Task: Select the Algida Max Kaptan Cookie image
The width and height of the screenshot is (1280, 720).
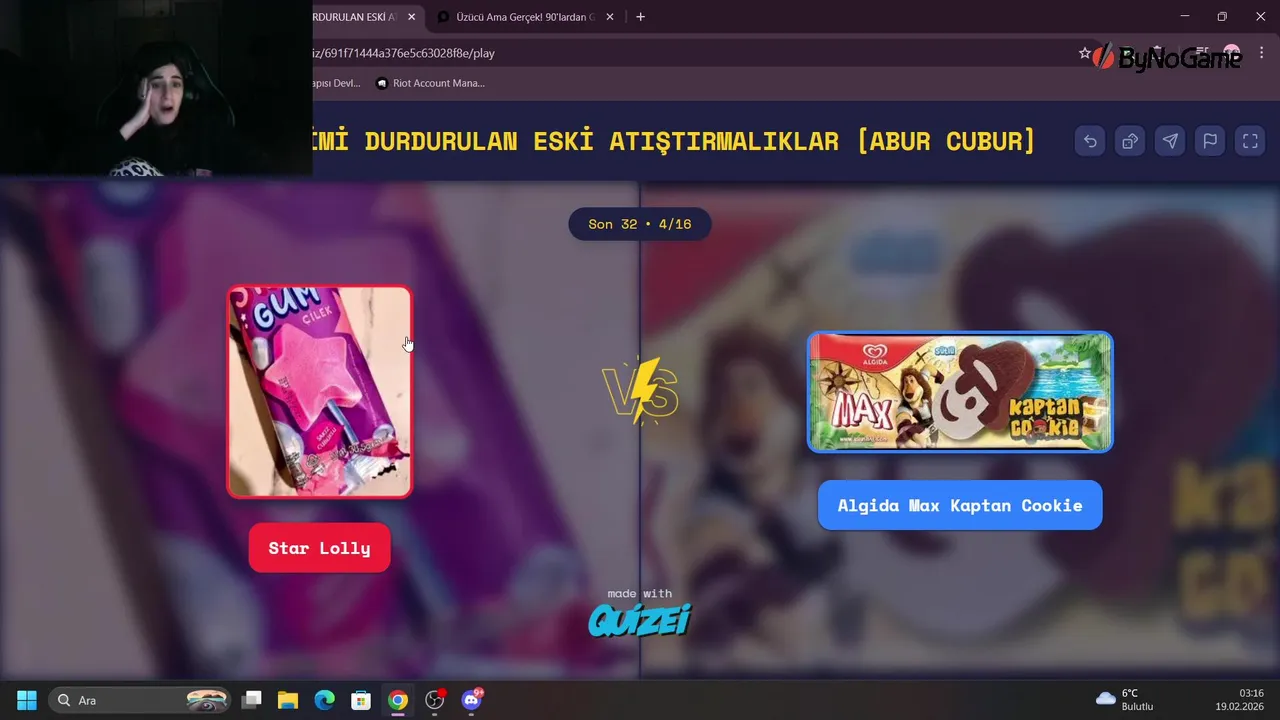Action: point(960,392)
